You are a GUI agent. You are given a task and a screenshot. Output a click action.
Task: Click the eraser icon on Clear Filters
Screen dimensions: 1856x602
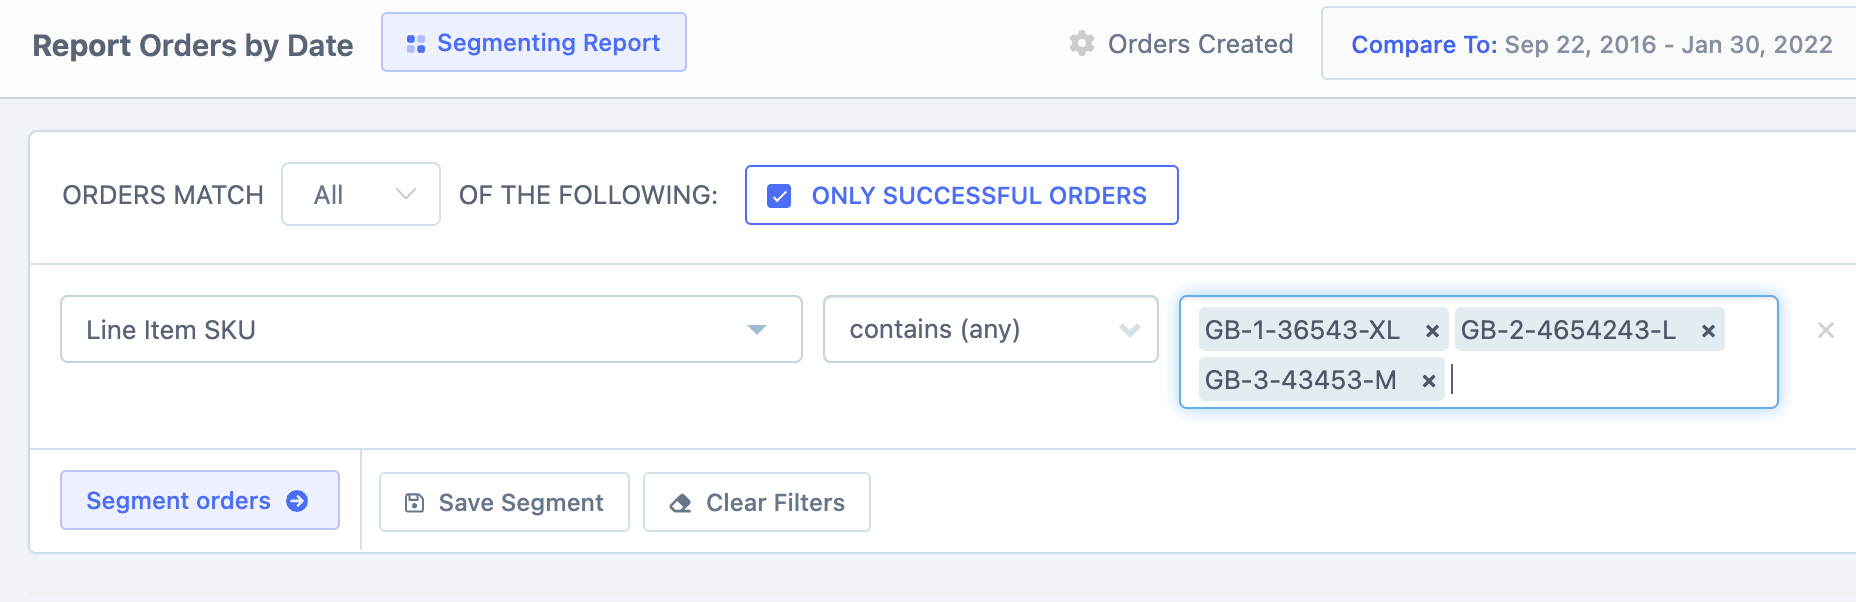point(680,502)
